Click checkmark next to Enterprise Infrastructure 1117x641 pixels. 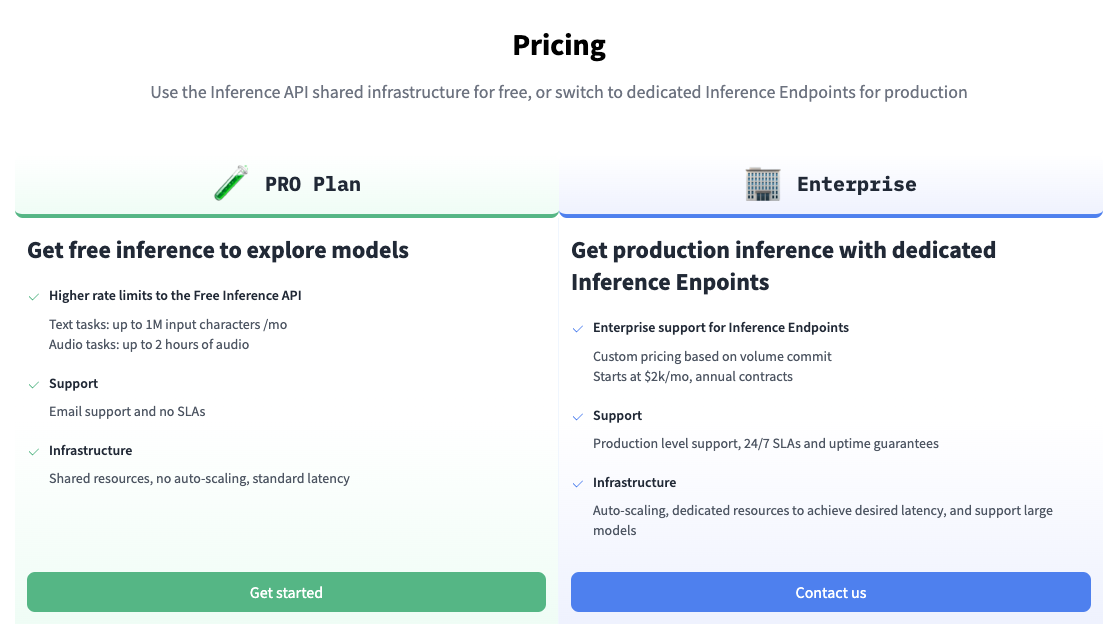coord(578,483)
